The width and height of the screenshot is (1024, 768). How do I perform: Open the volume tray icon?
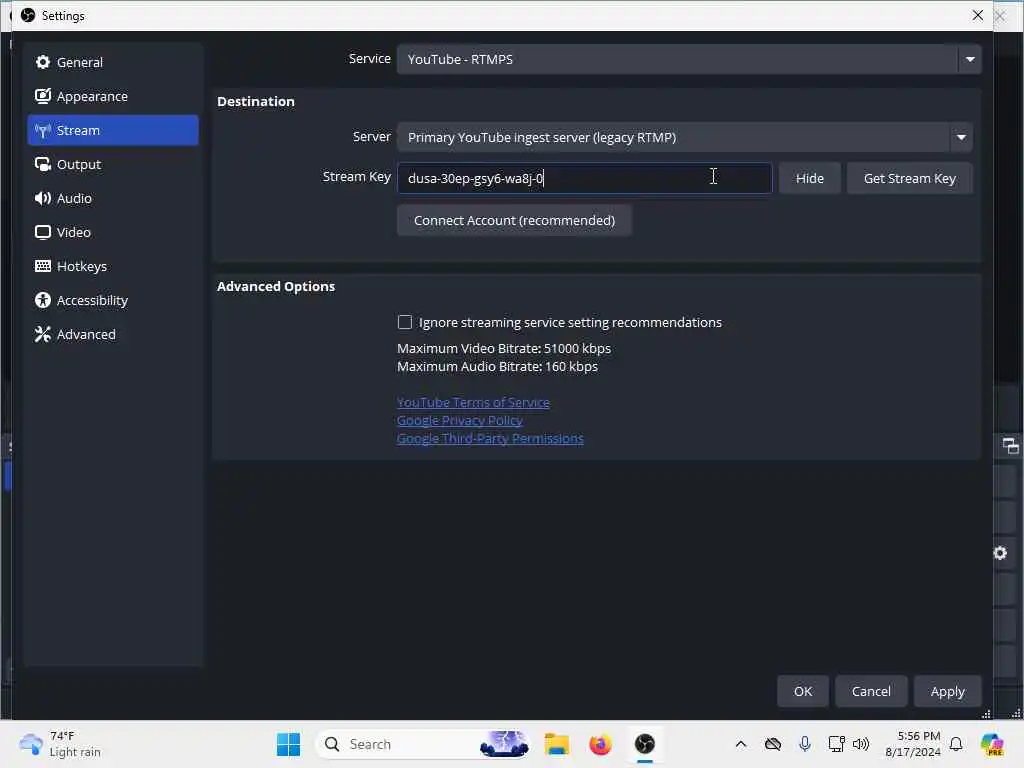861,744
